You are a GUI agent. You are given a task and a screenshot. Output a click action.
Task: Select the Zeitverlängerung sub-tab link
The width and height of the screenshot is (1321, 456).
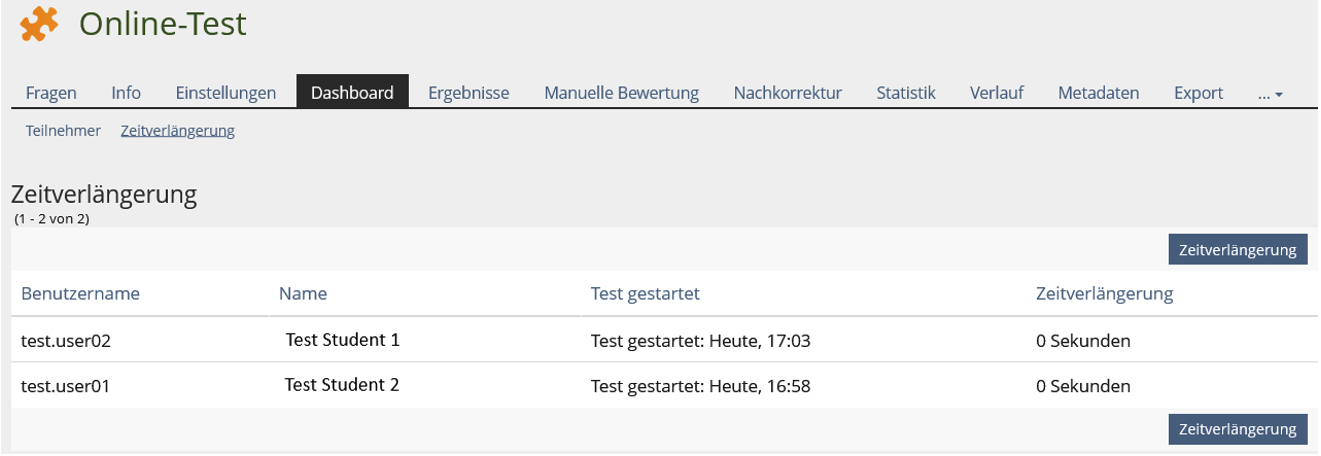178,131
